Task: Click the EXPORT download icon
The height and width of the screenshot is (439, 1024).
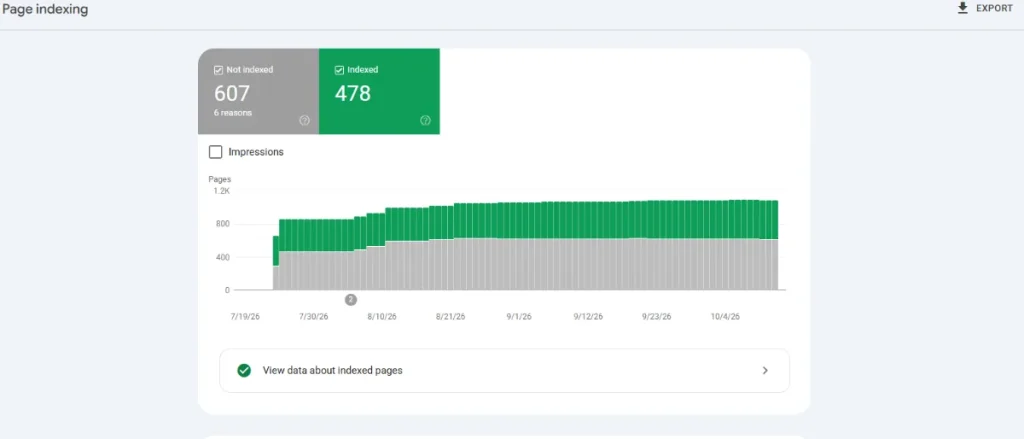Action: (x=962, y=8)
